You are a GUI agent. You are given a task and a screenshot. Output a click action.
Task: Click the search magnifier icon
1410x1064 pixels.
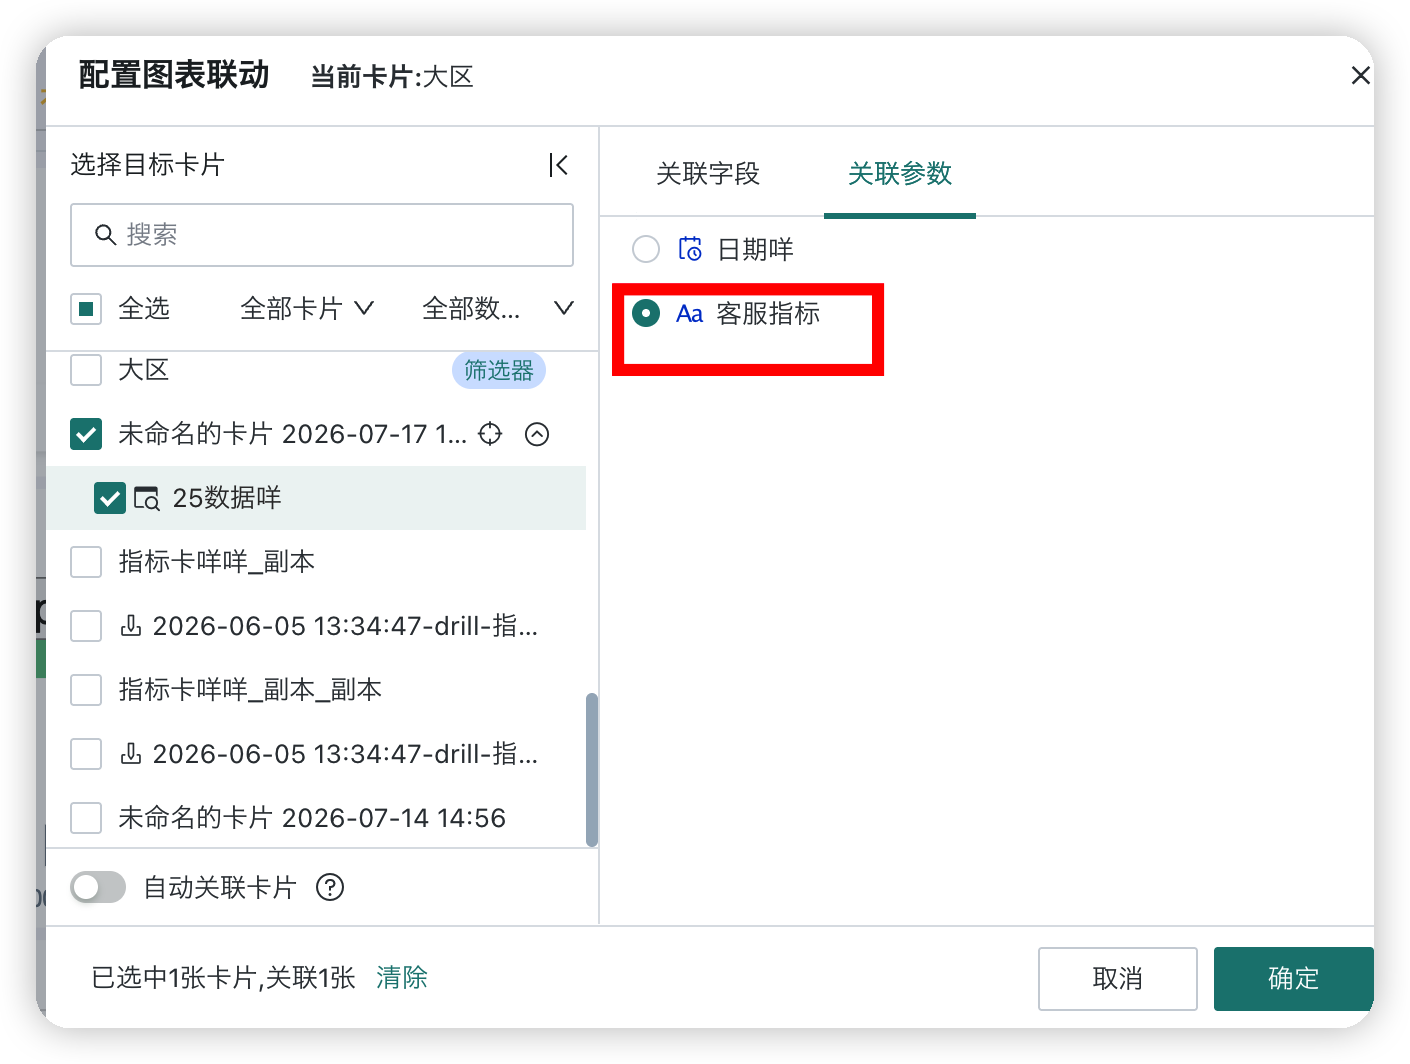(x=105, y=235)
